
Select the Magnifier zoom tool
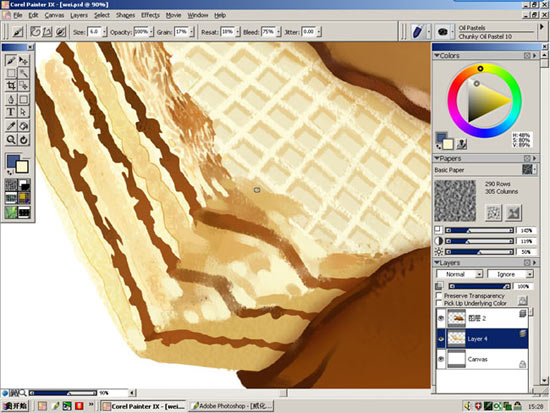coord(11,140)
